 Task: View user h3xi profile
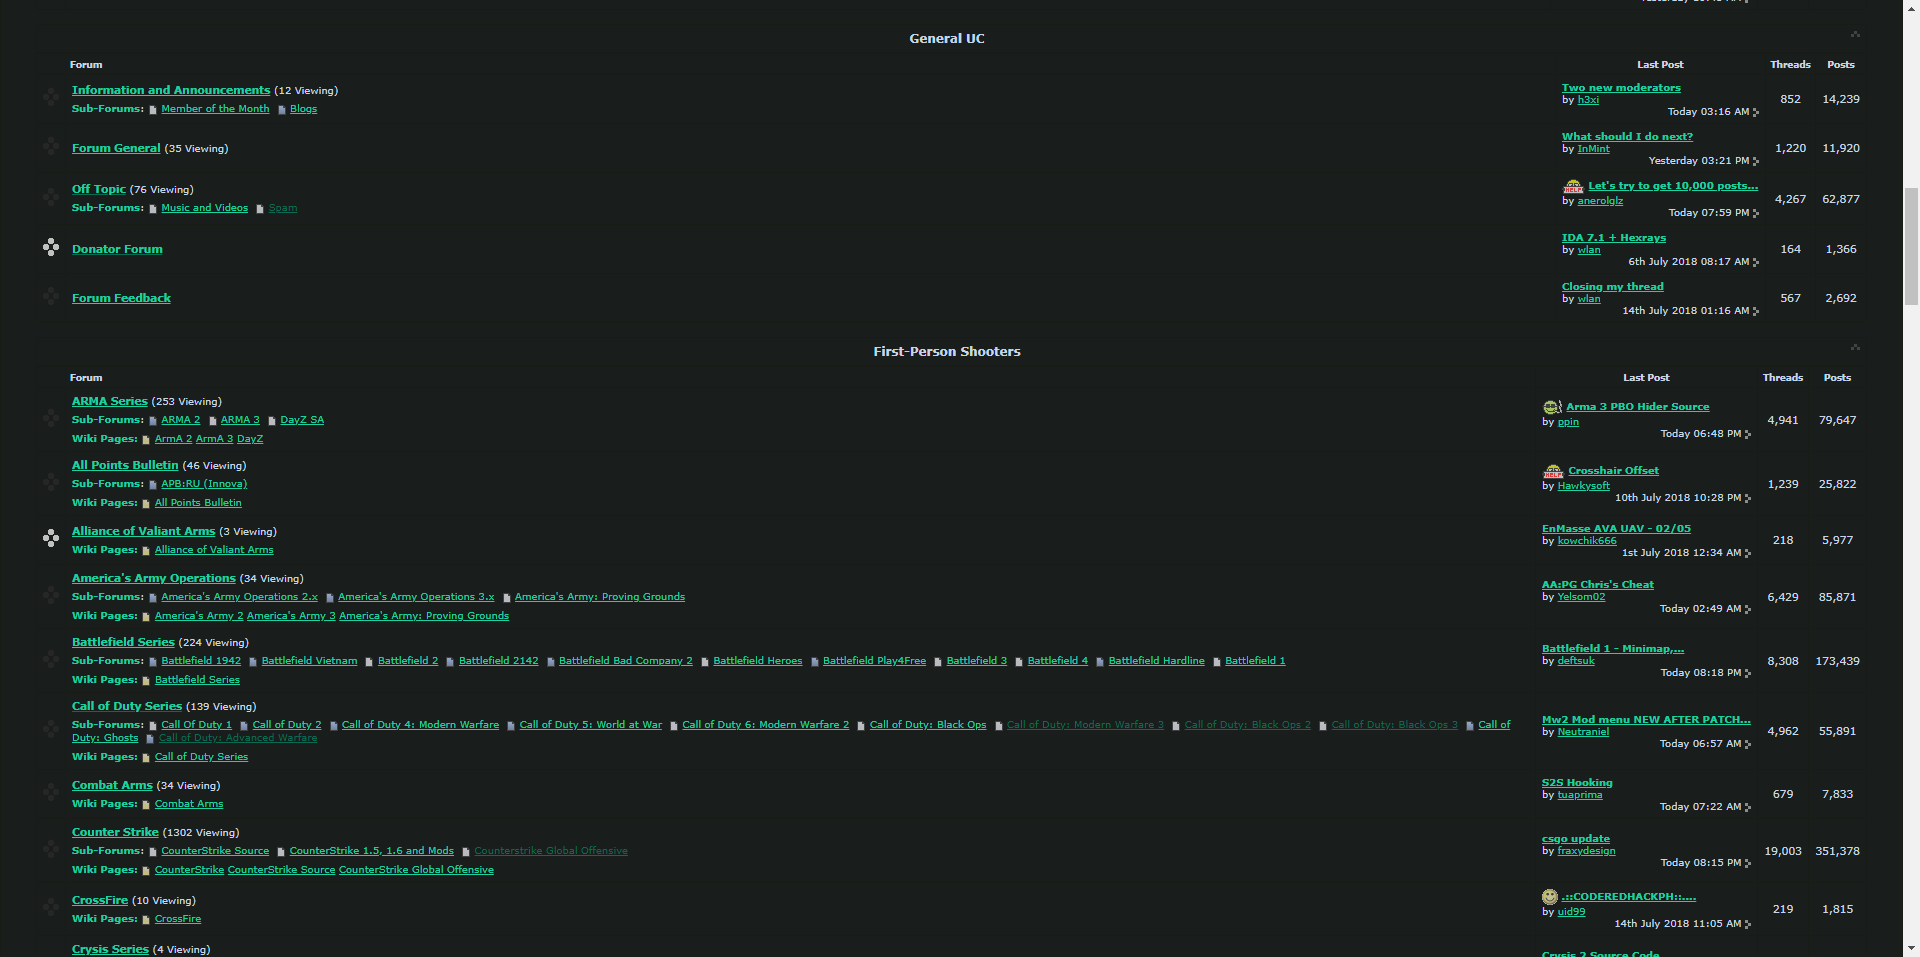[x=1588, y=100]
